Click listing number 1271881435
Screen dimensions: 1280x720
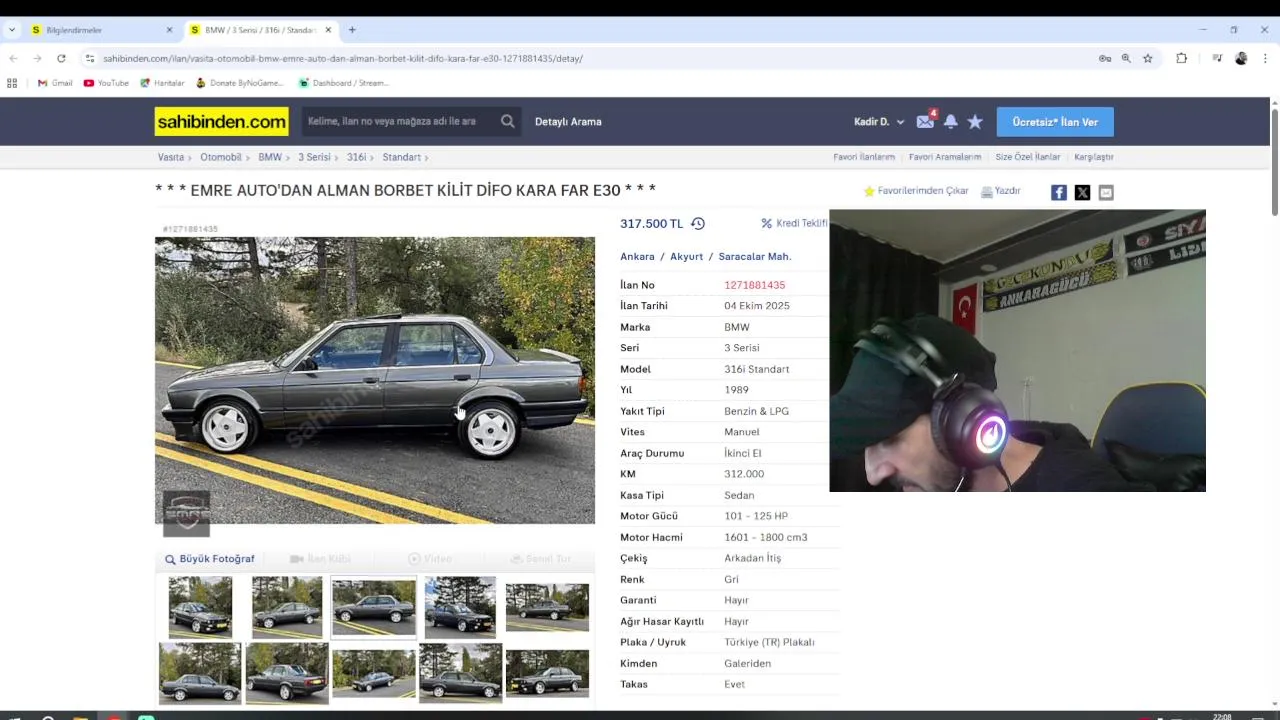tap(755, 285)
